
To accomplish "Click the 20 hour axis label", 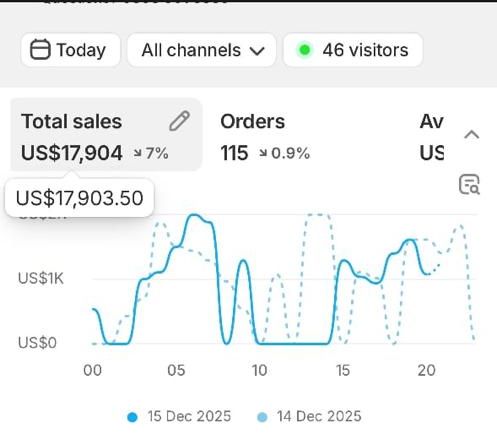I will [x=426, y=370].
